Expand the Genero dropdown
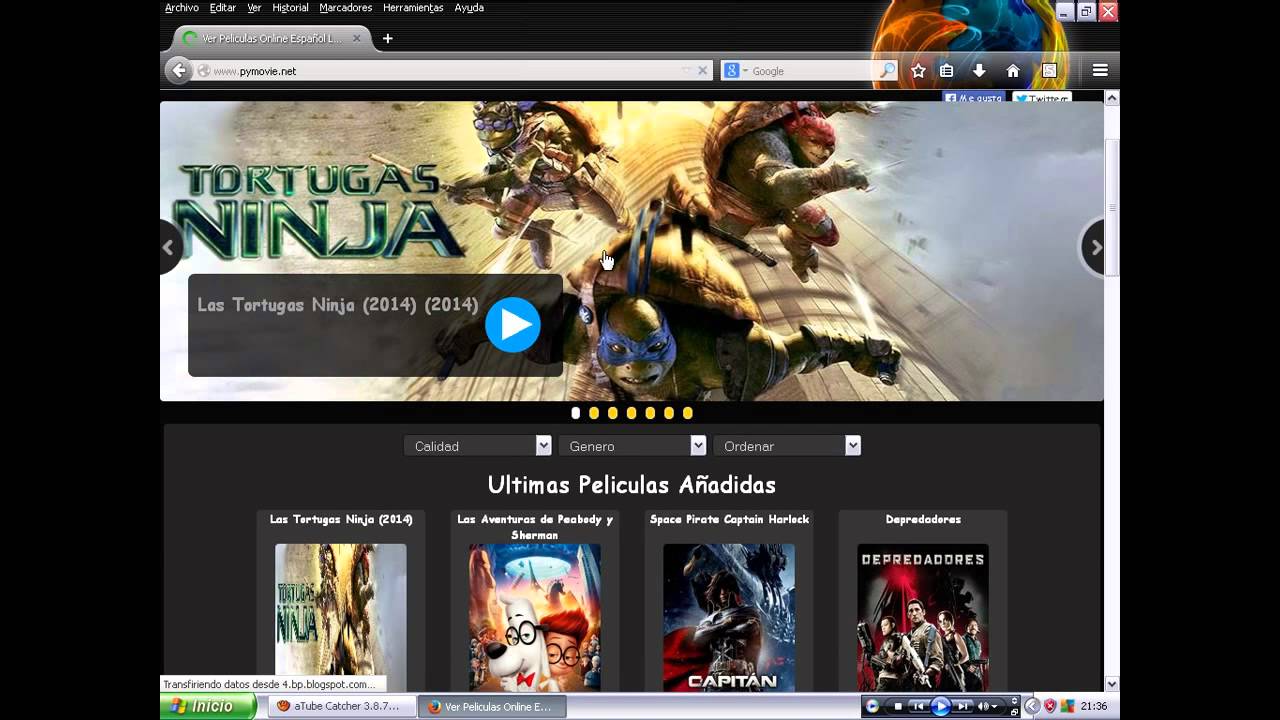This screenshot has width=1280, height=720. 633,446
